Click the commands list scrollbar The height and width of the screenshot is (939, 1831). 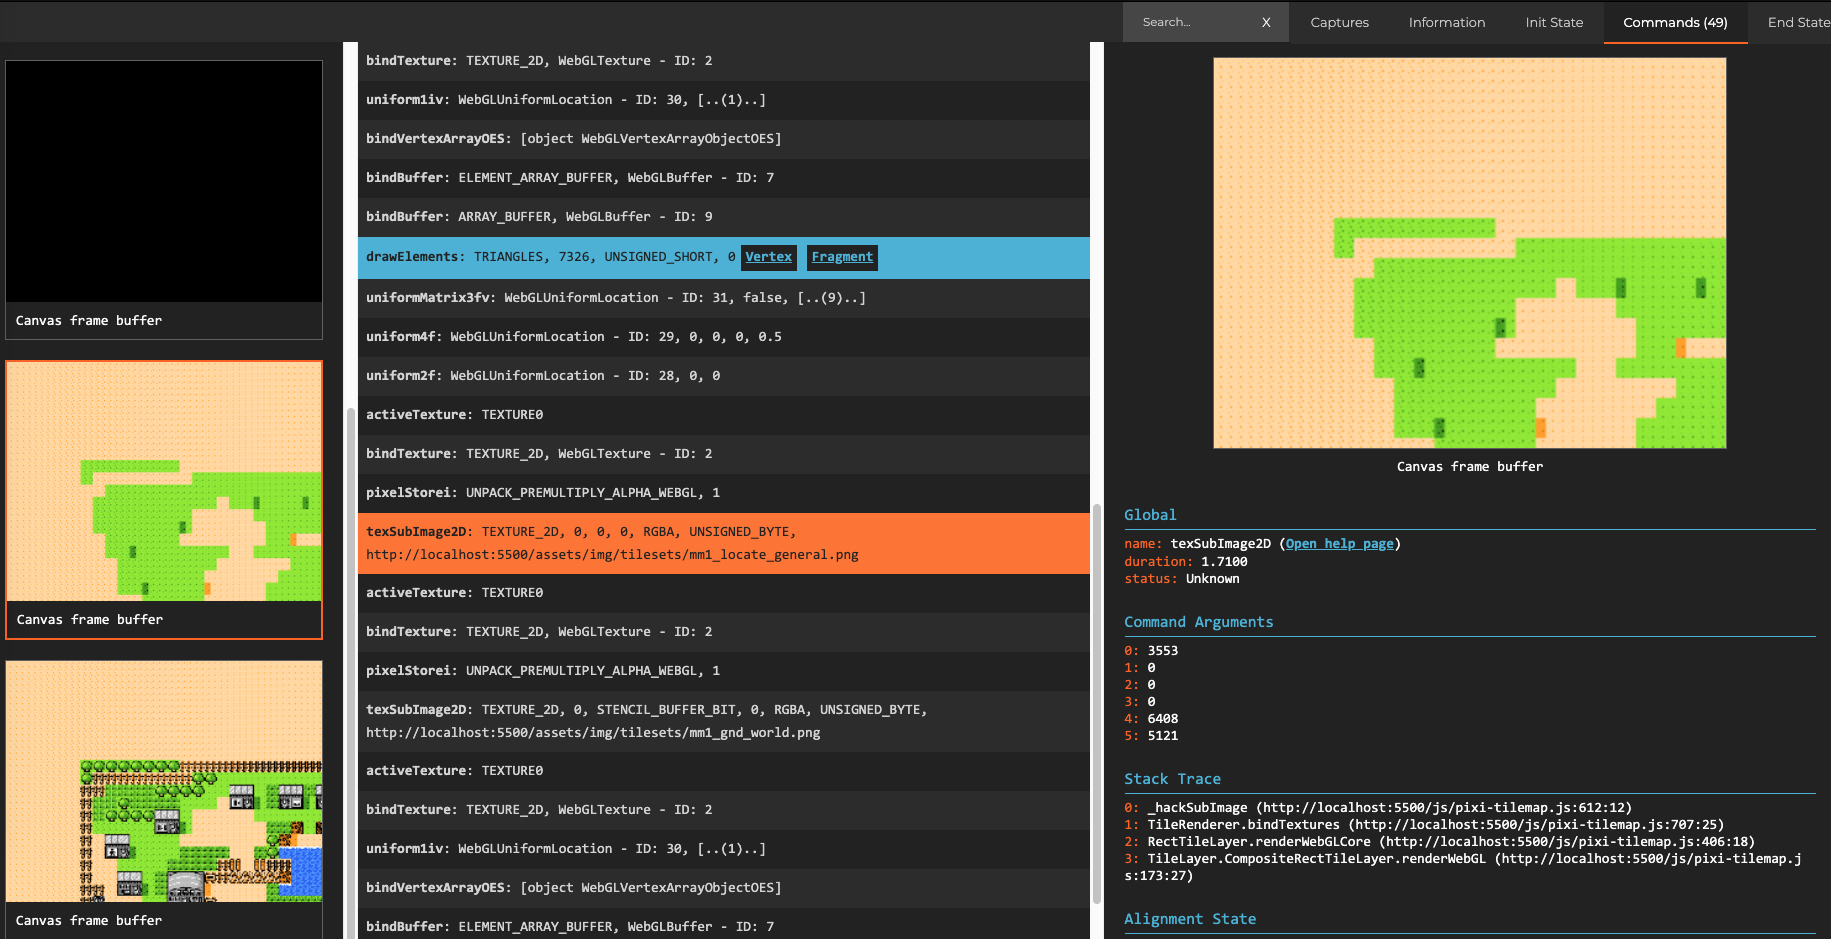point(1097,703)
